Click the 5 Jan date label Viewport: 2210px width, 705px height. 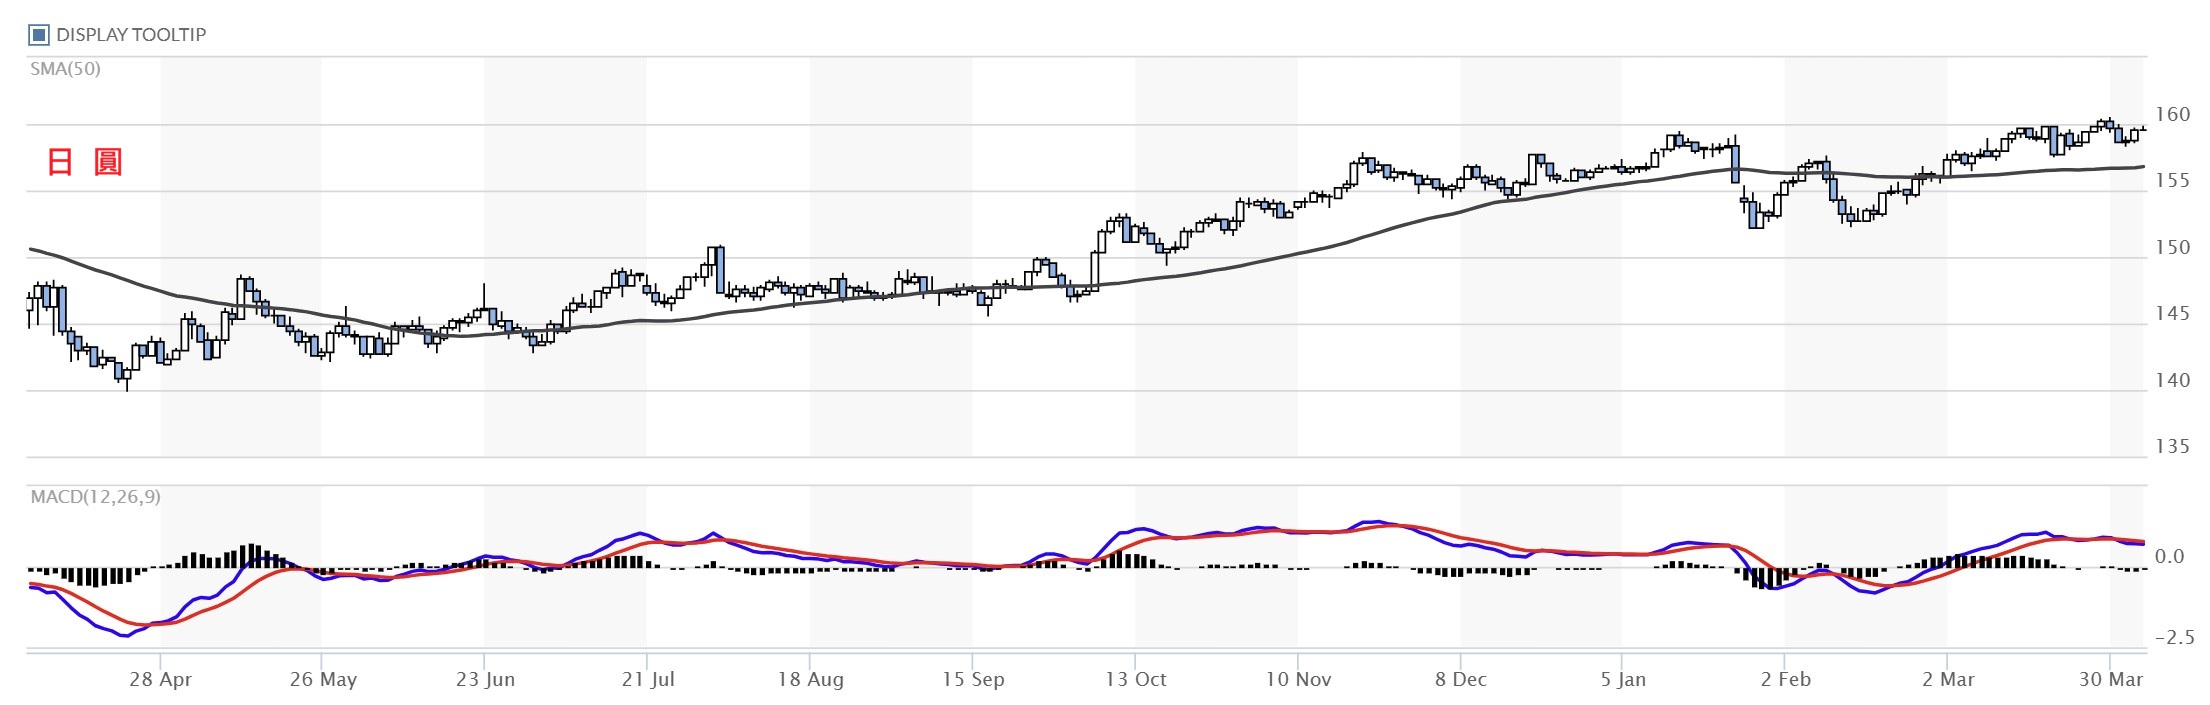(x=1622, y=680)
